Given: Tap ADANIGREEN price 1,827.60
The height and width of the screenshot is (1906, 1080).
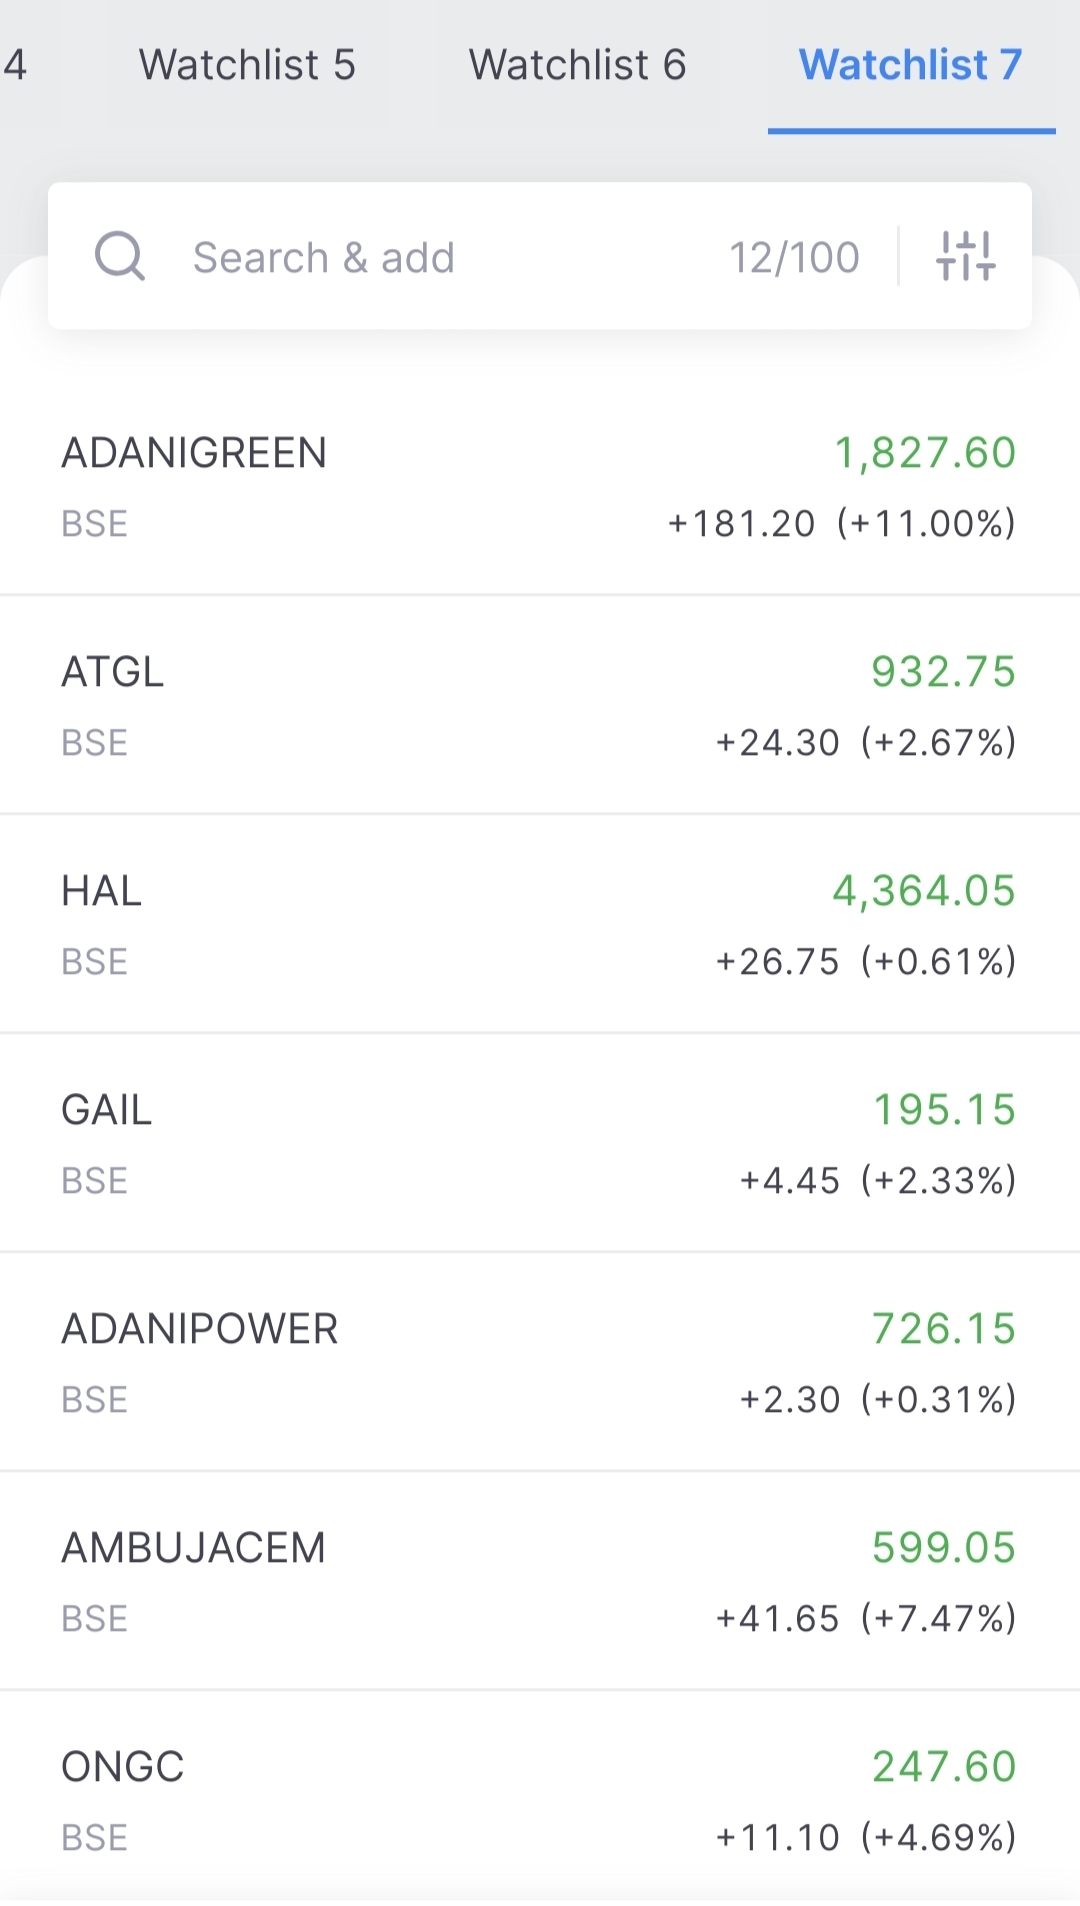Looking at the screenshot, I should click(925, 453).
